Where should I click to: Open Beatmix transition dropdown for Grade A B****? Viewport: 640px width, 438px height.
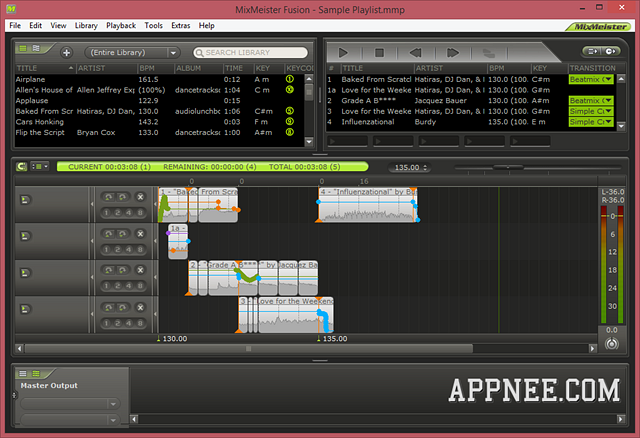click(x=591, y=100)
